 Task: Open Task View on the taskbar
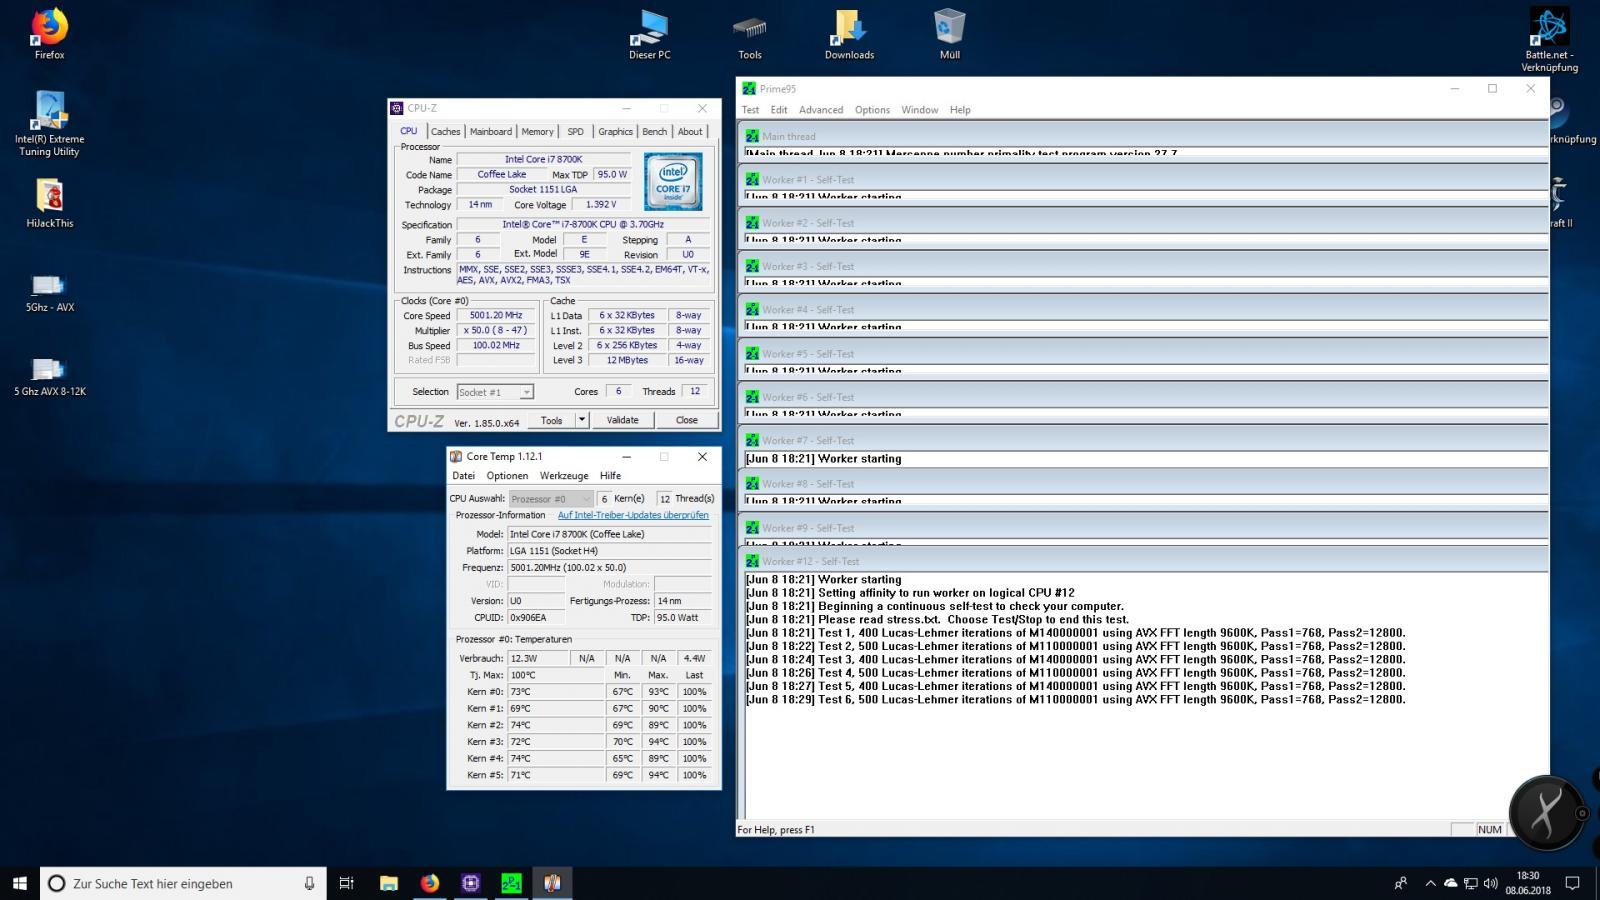pos(346,883)
